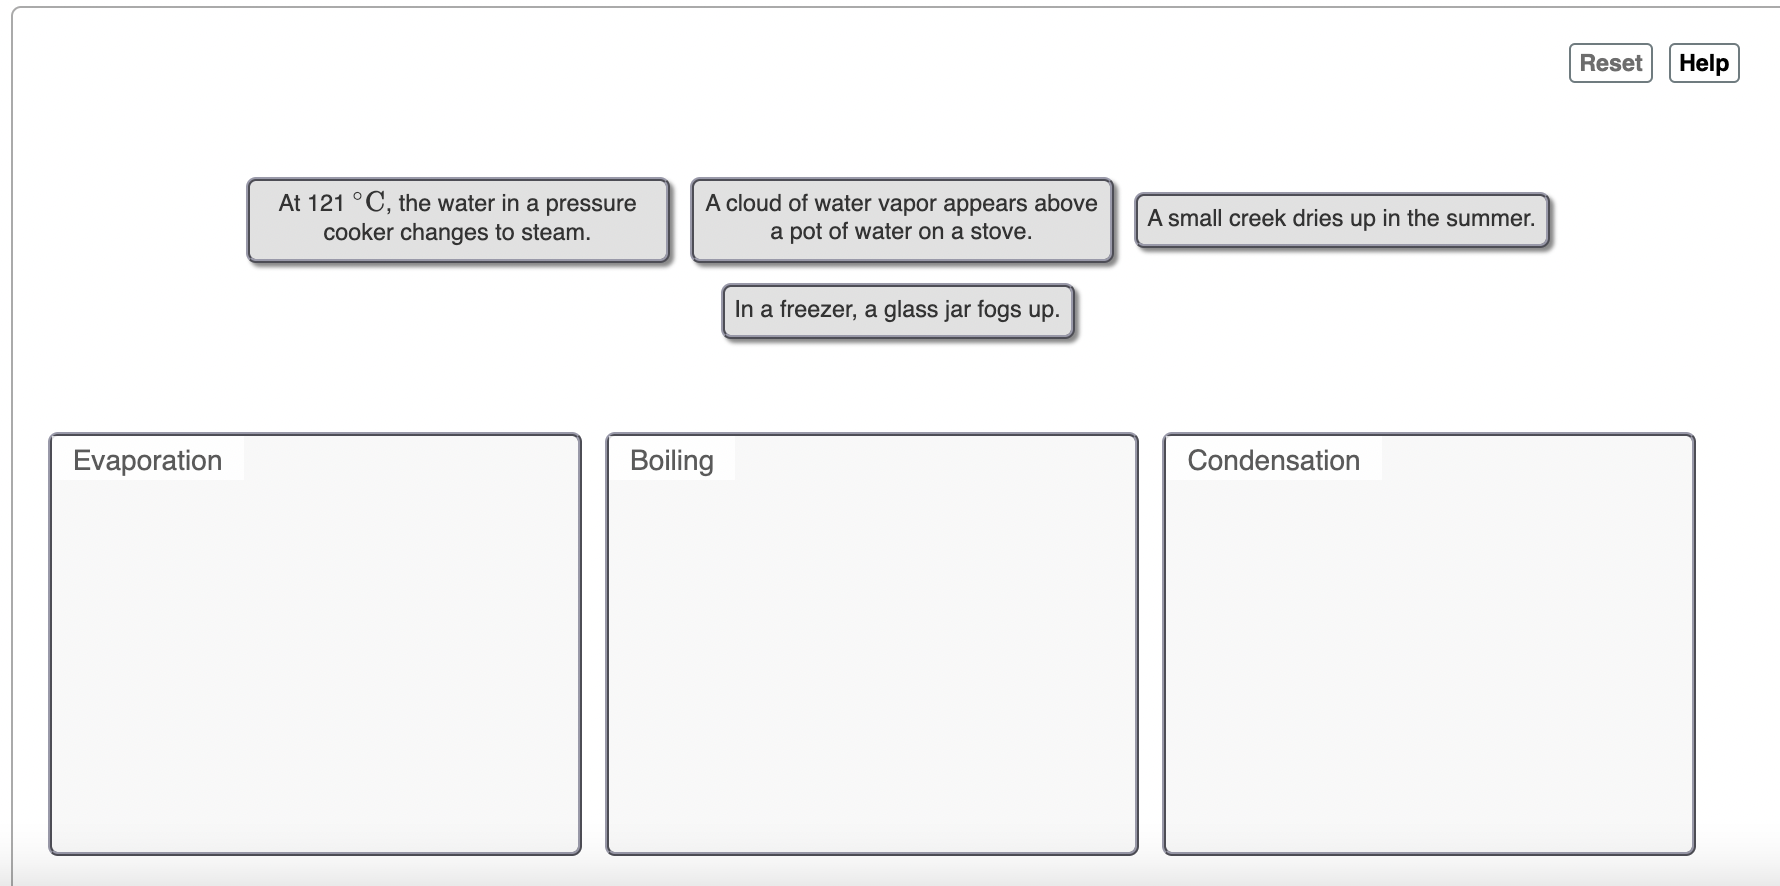The height and width of the screenshot is (886, 1780).
Task: Select the glass jar fogs up card
Action: [x=897, y=310]
